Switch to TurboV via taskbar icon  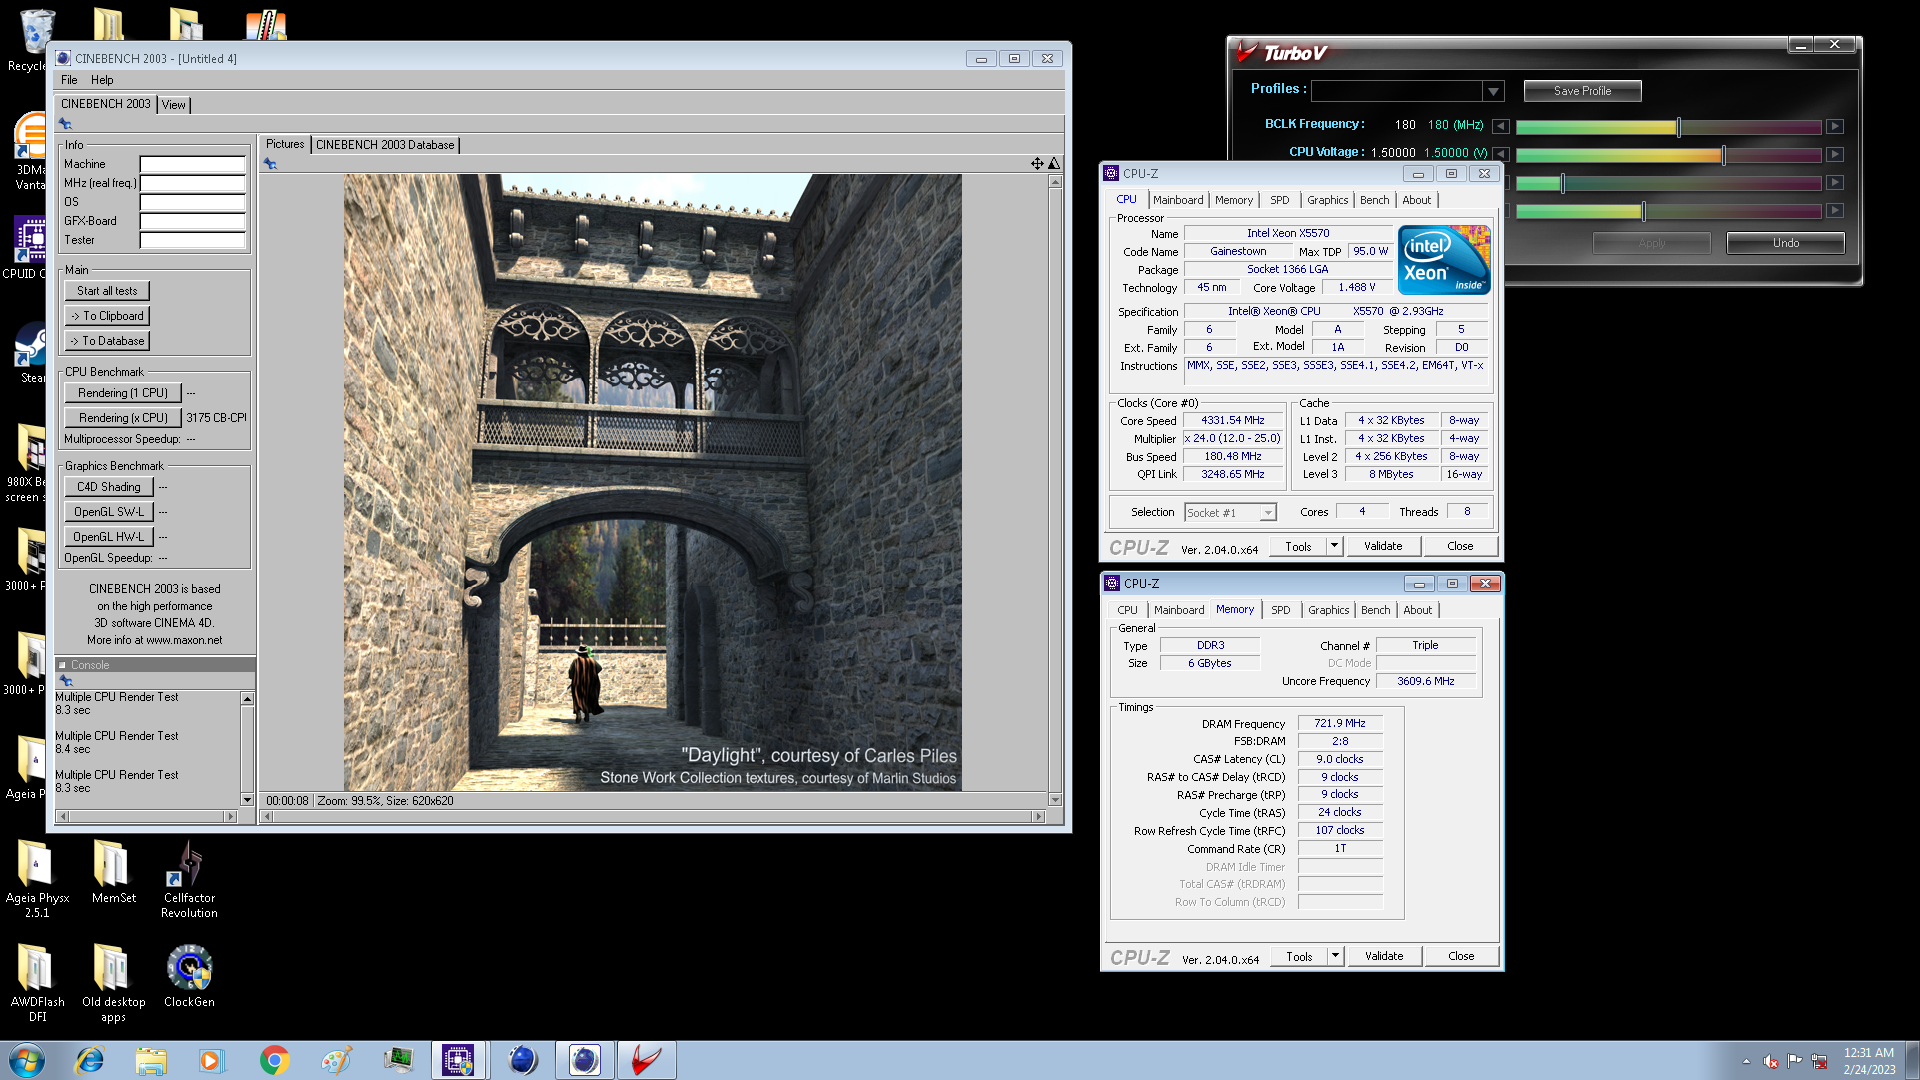[x=647, y=1060]
